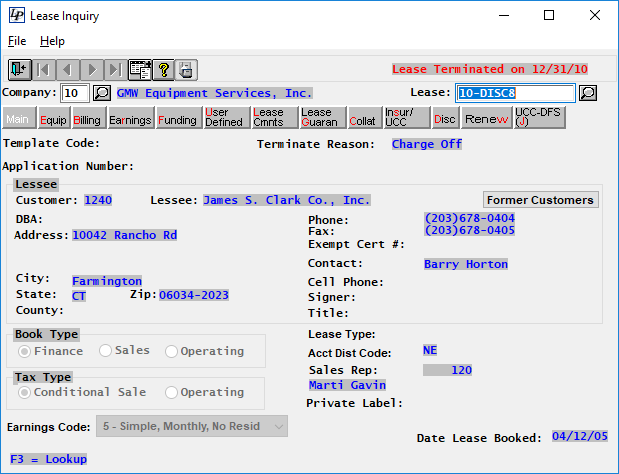Click the address 10042 Rancho Rd

[x=124, y=235]
